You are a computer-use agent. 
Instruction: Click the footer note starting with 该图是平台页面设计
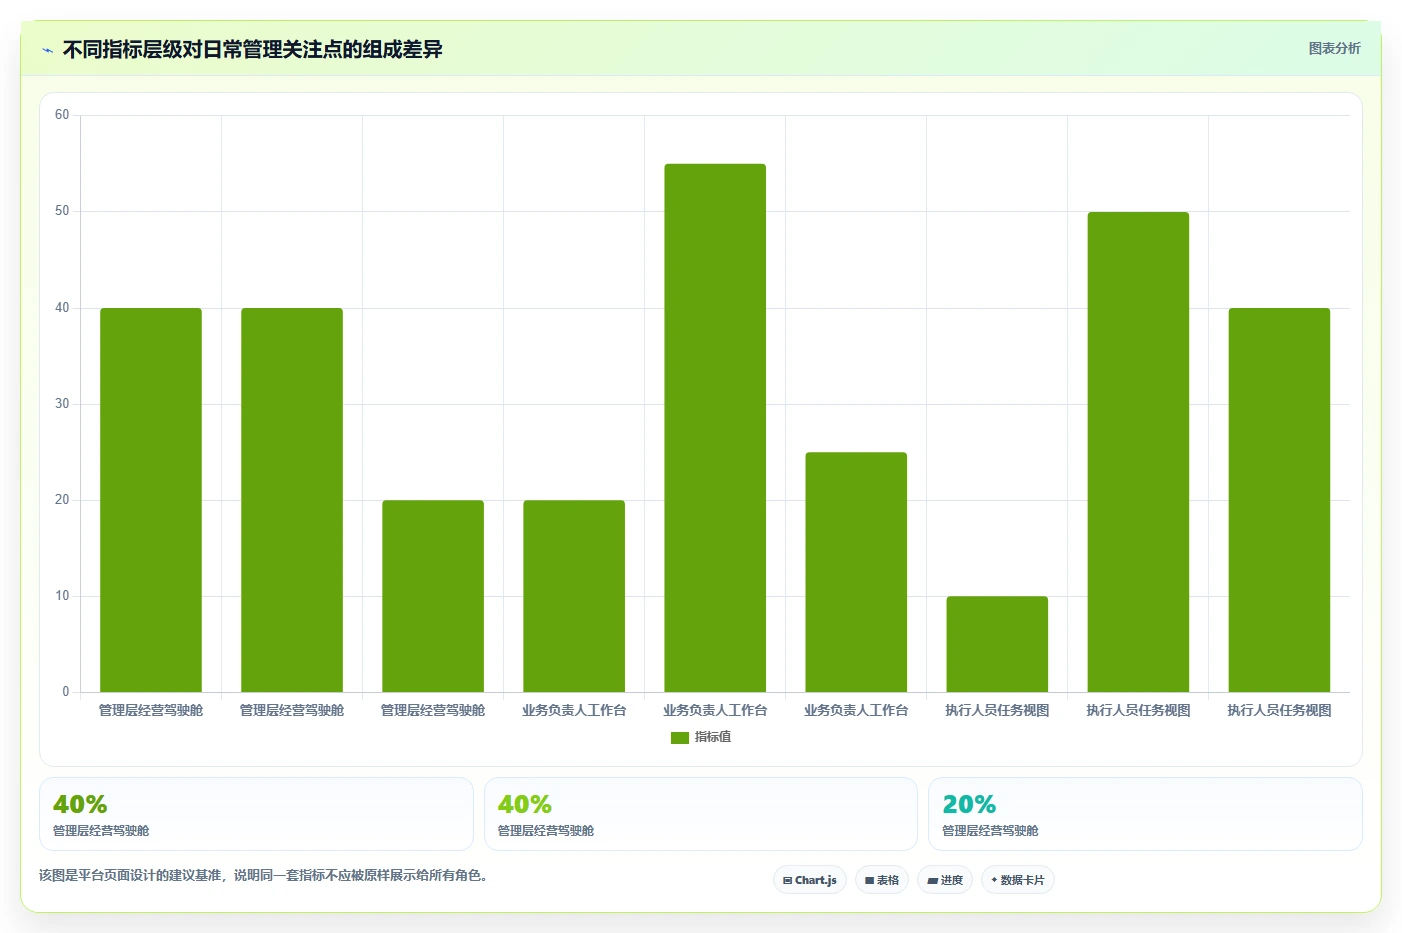(265, 875)
